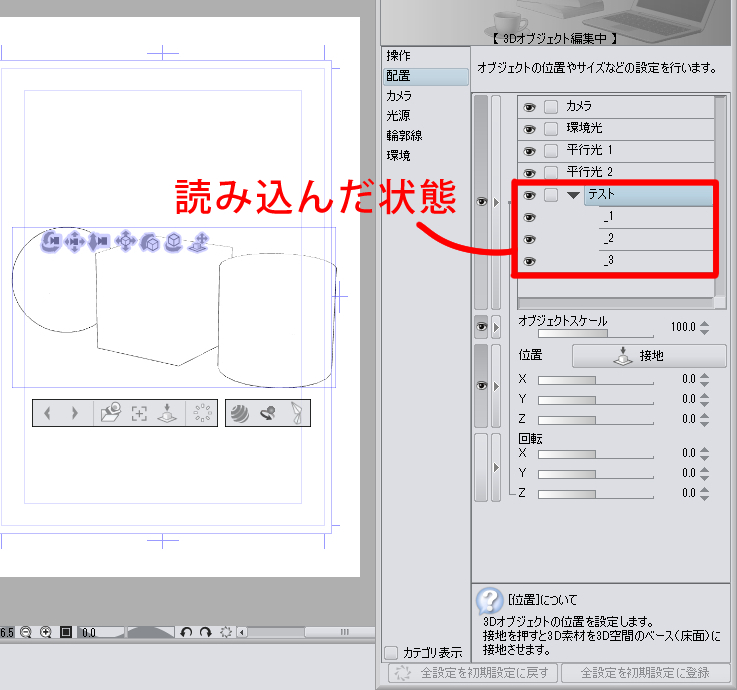Select the move-object icon with four arrows
The image size is (737, 690).
[125, 241]
